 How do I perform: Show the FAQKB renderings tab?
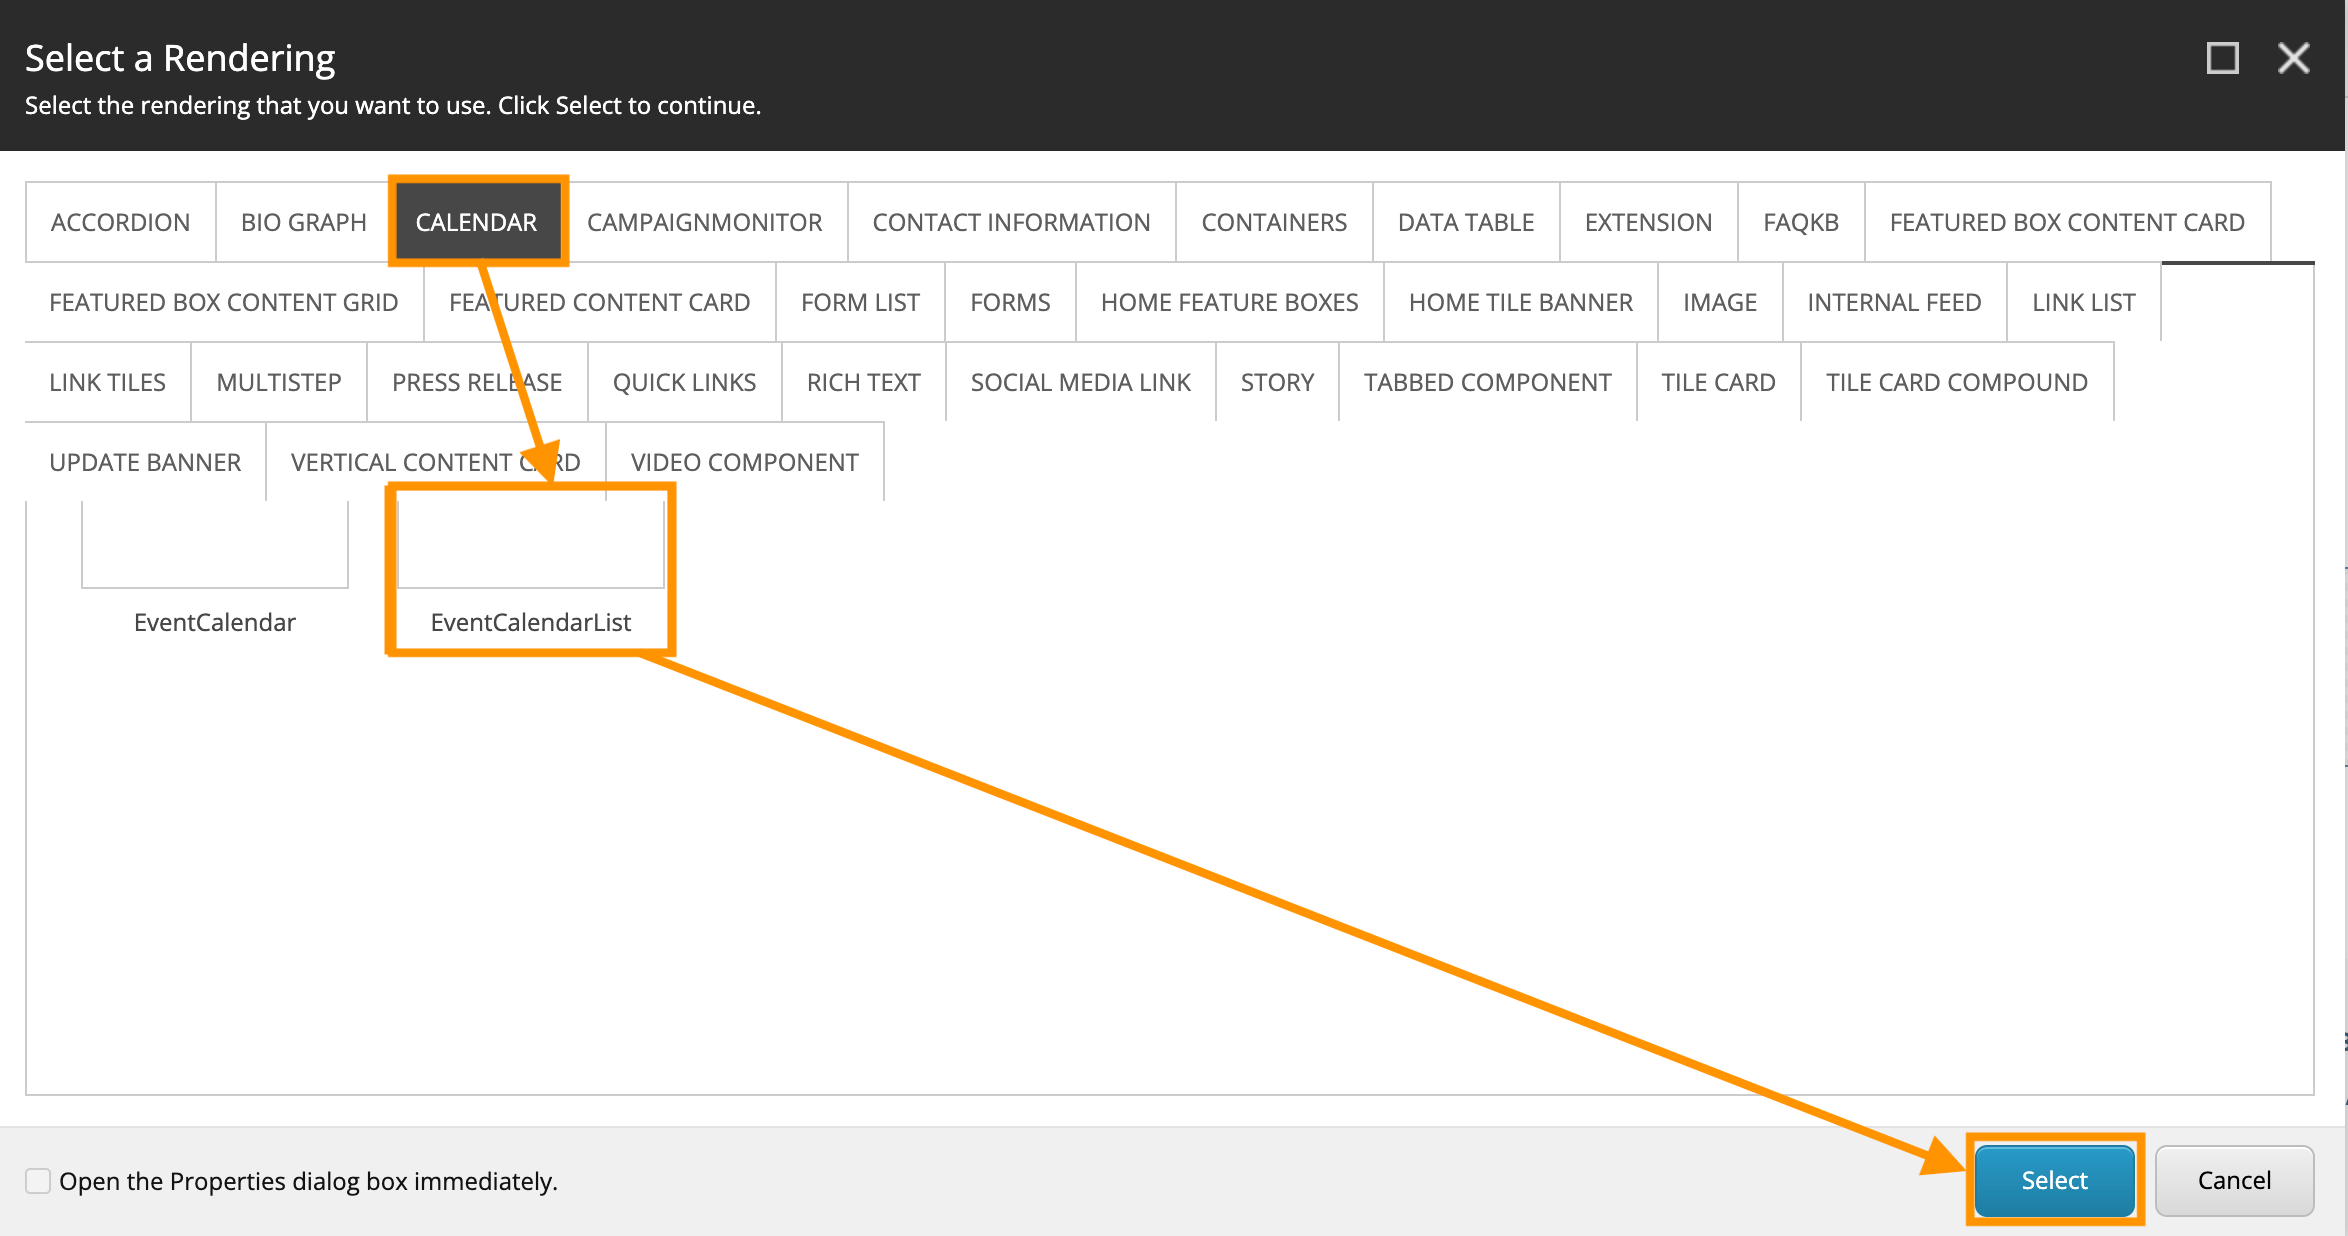point(1800,222)
